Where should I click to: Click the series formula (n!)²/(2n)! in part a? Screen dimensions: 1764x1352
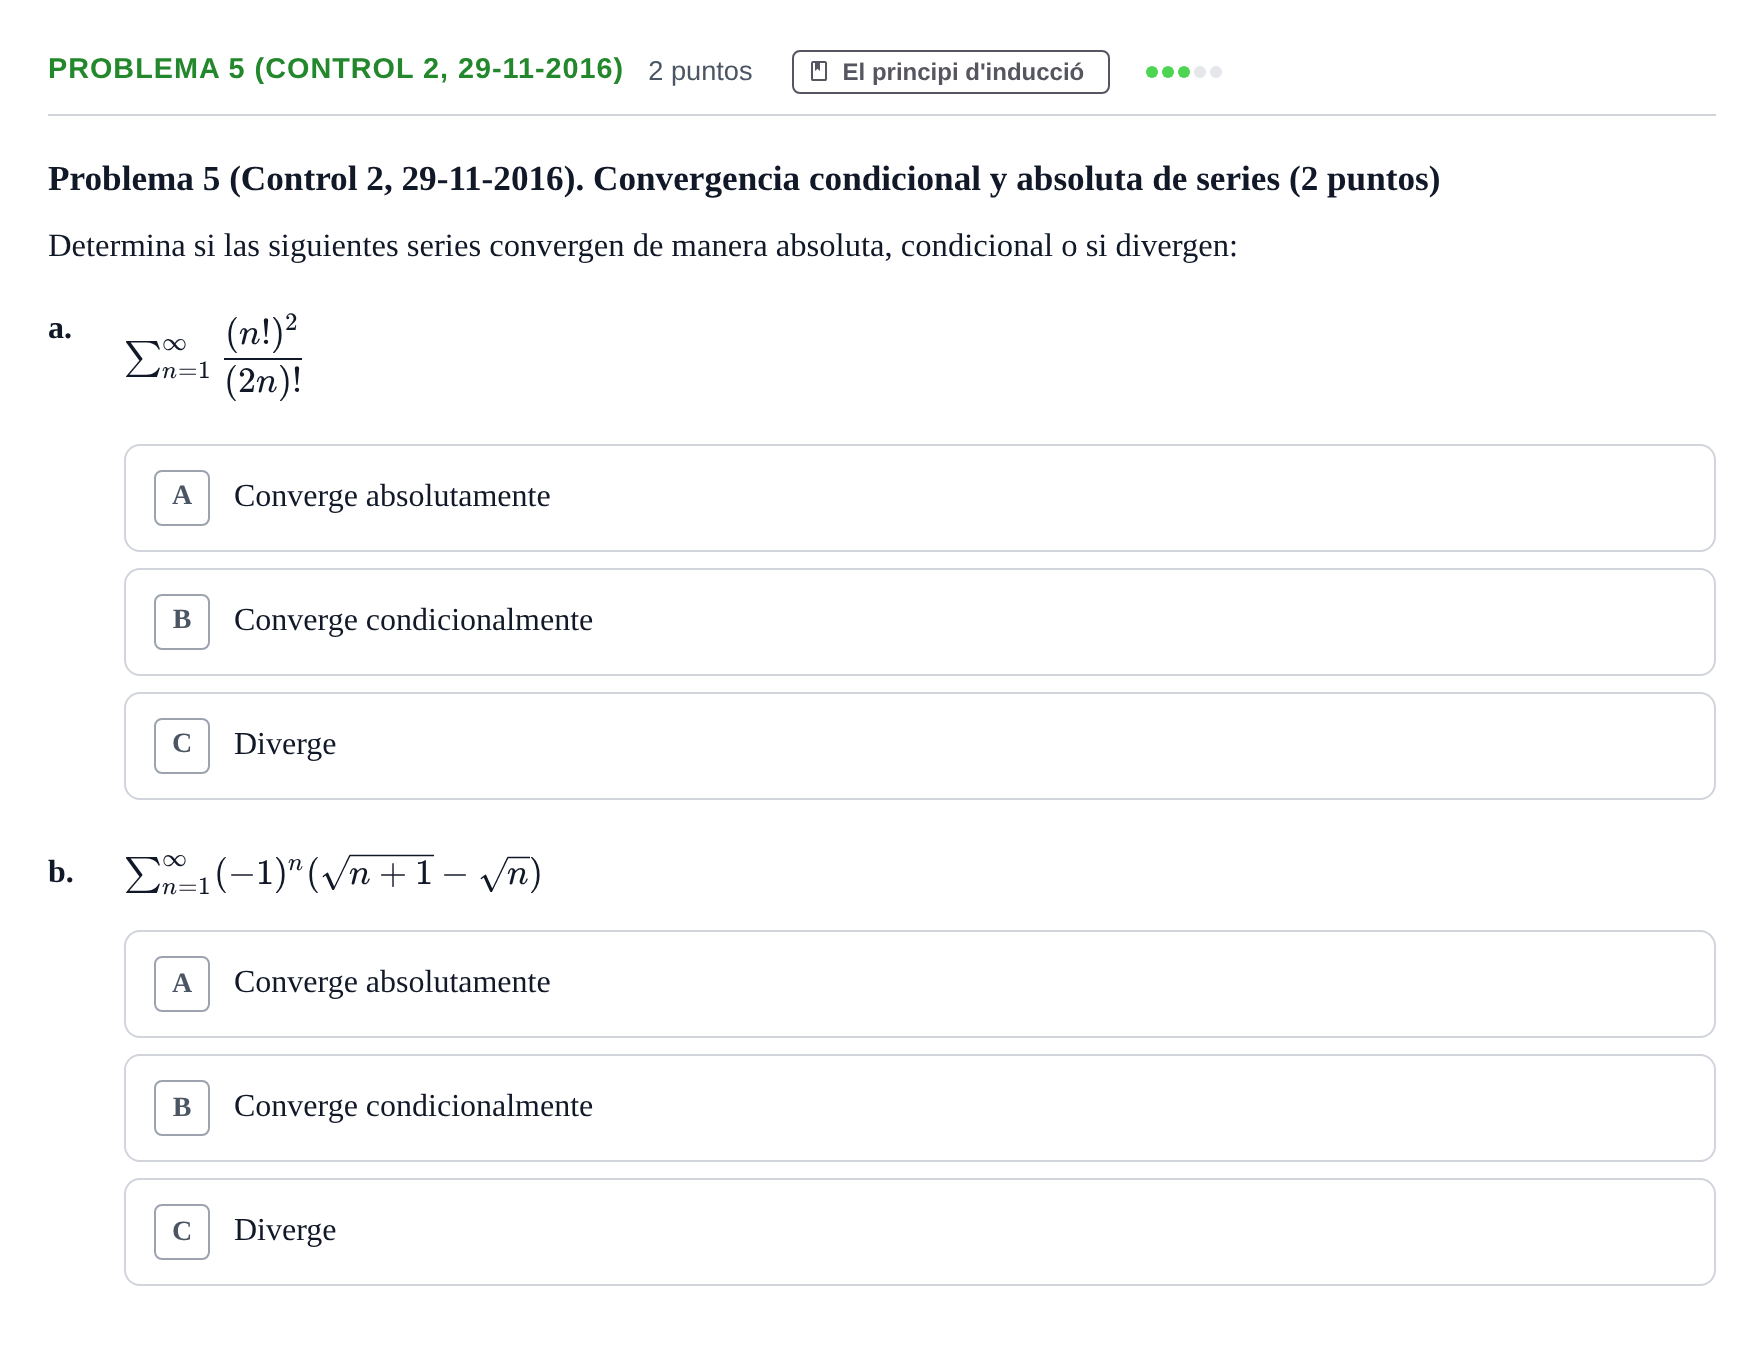tap(213, 357)
